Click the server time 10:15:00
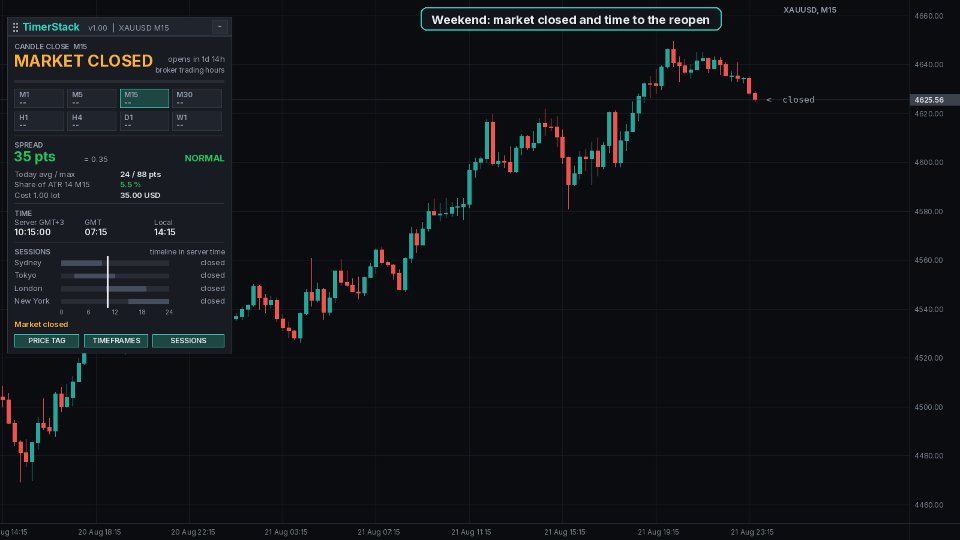Image resolution: width=960 pixels, height=540 pixels. [x=32, y=233]
